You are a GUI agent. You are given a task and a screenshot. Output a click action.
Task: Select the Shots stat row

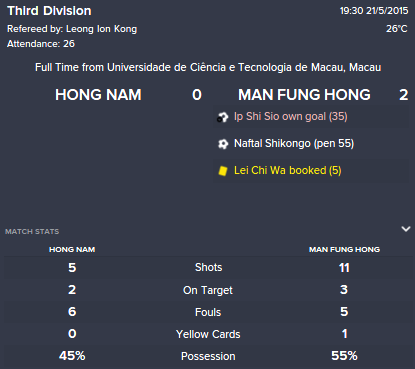(x=208, y=267)
